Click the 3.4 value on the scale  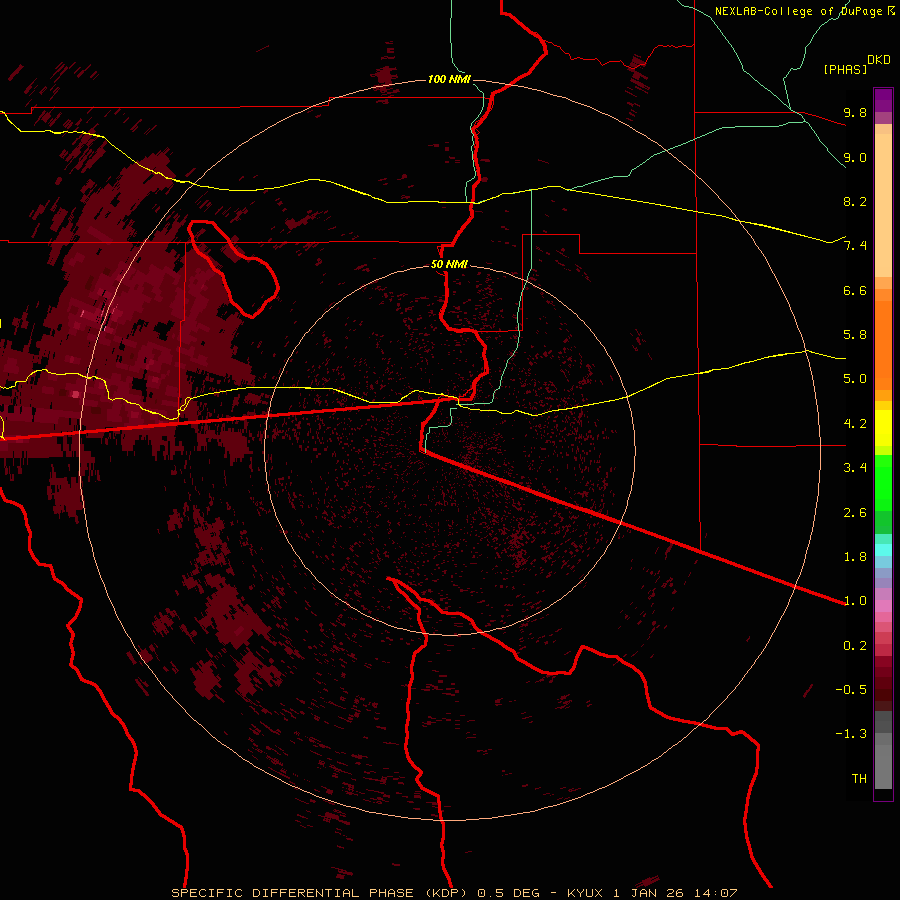point(855,468)
